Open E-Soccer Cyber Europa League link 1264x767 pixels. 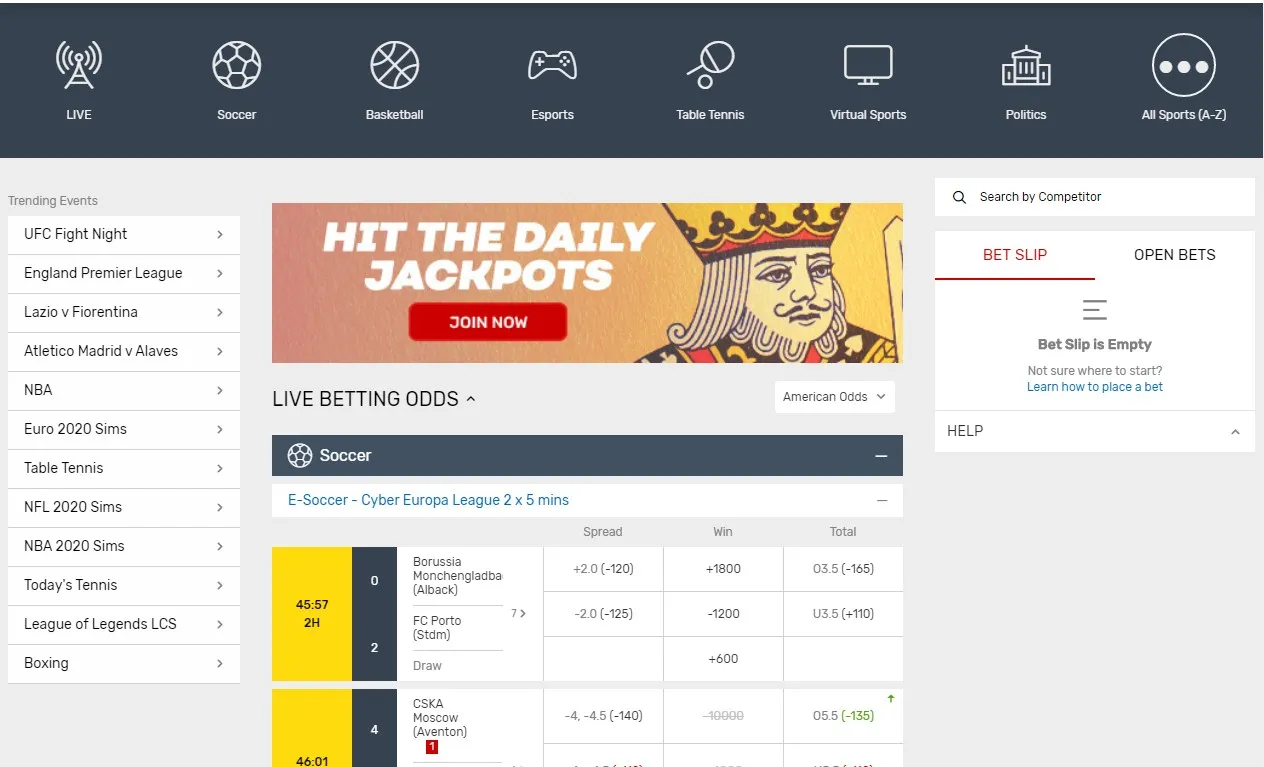pyautogui.click(x=428, y=500)
